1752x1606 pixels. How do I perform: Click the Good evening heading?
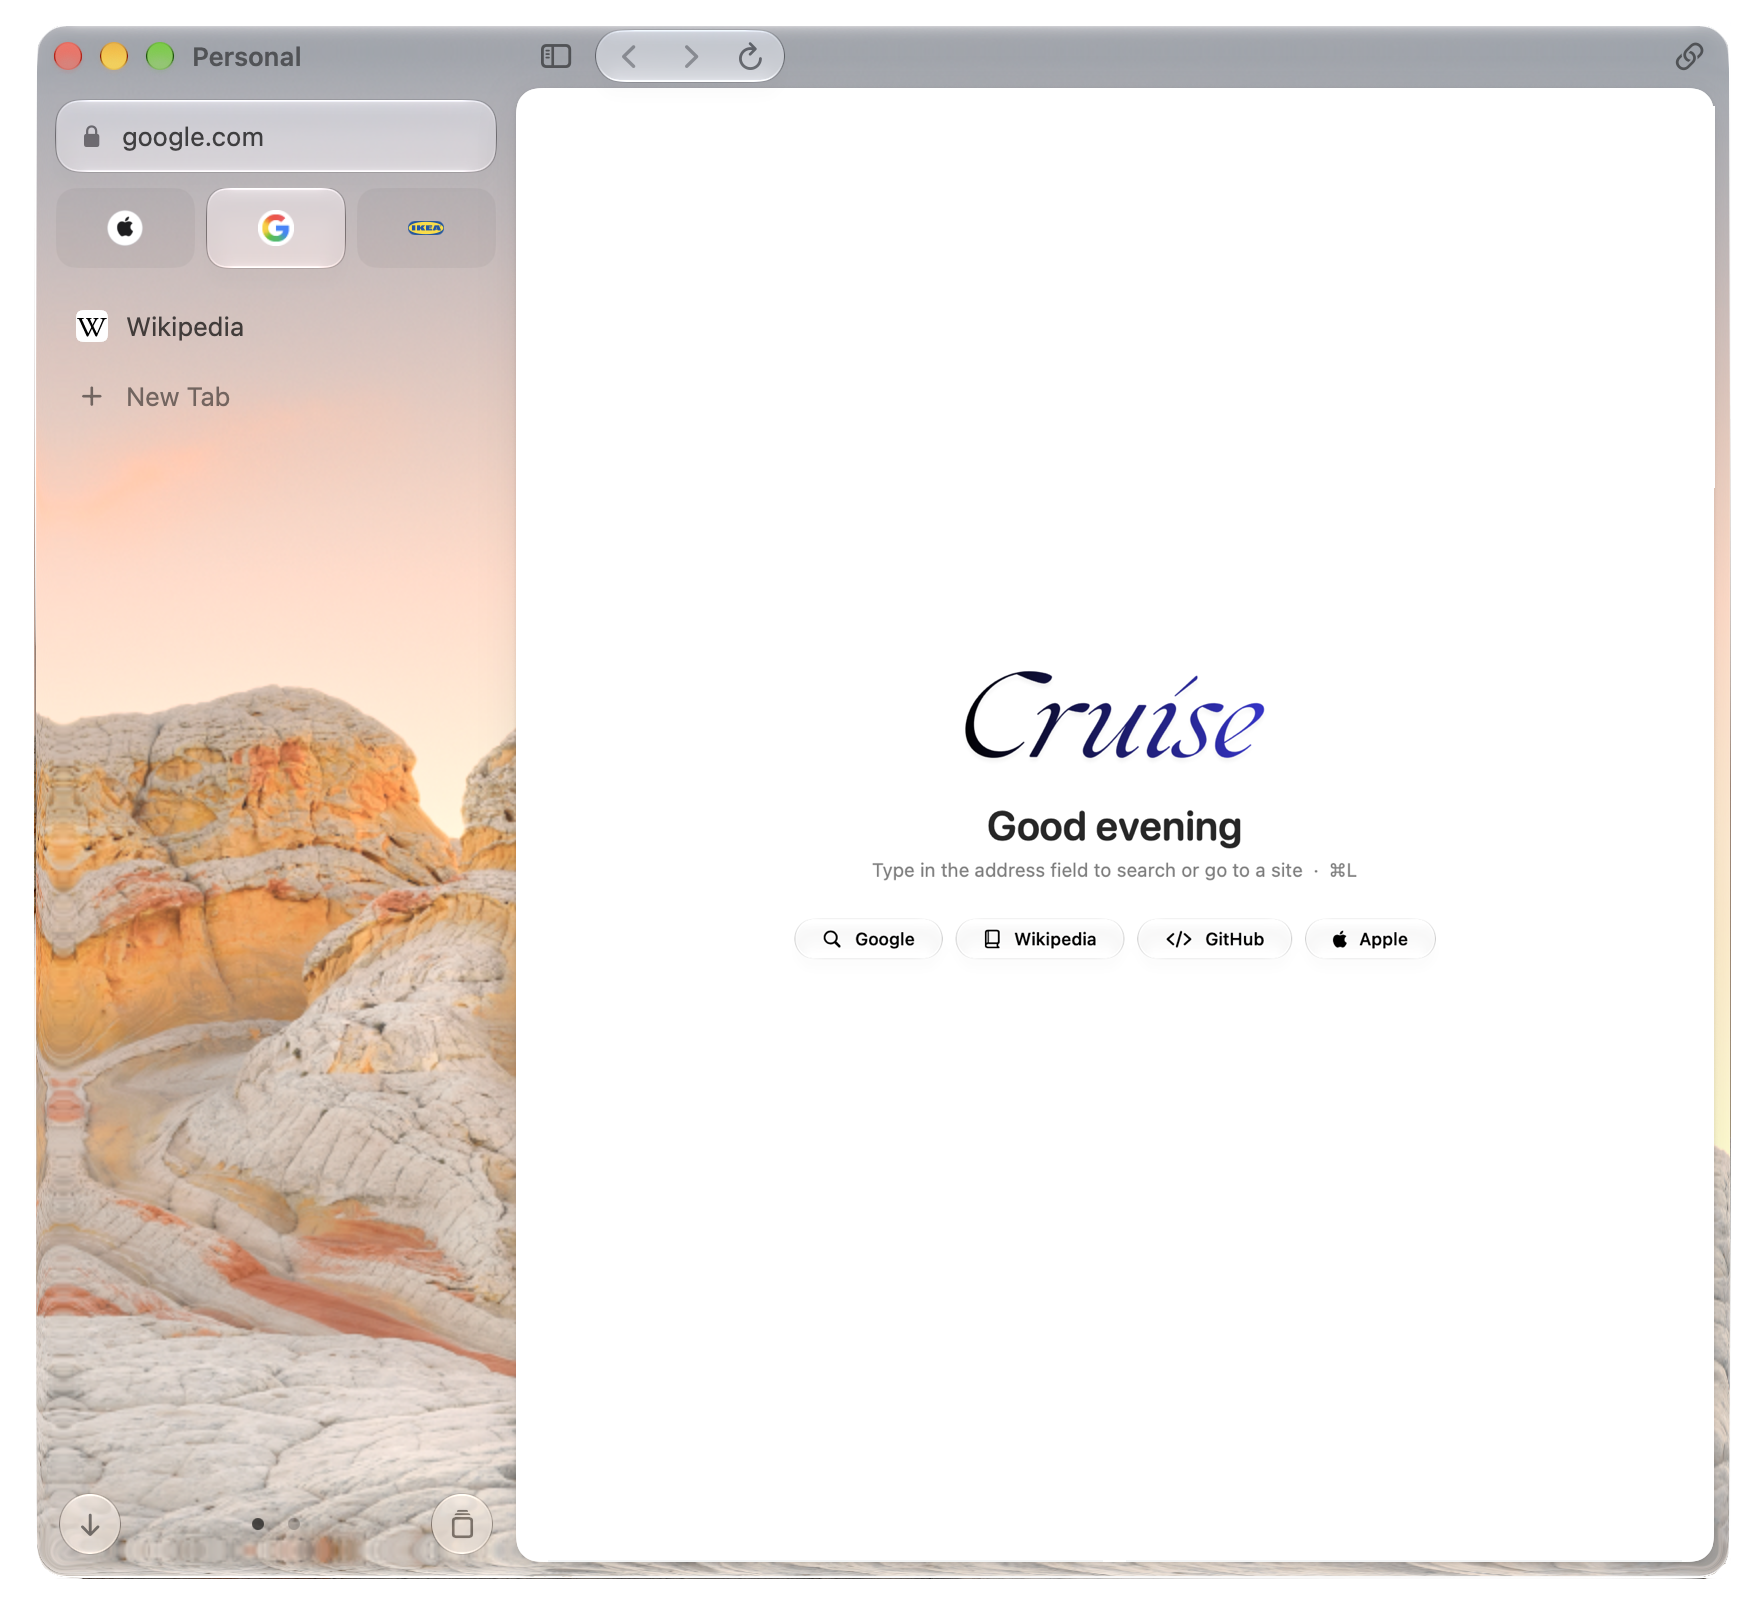click(x=1114, y=827)
